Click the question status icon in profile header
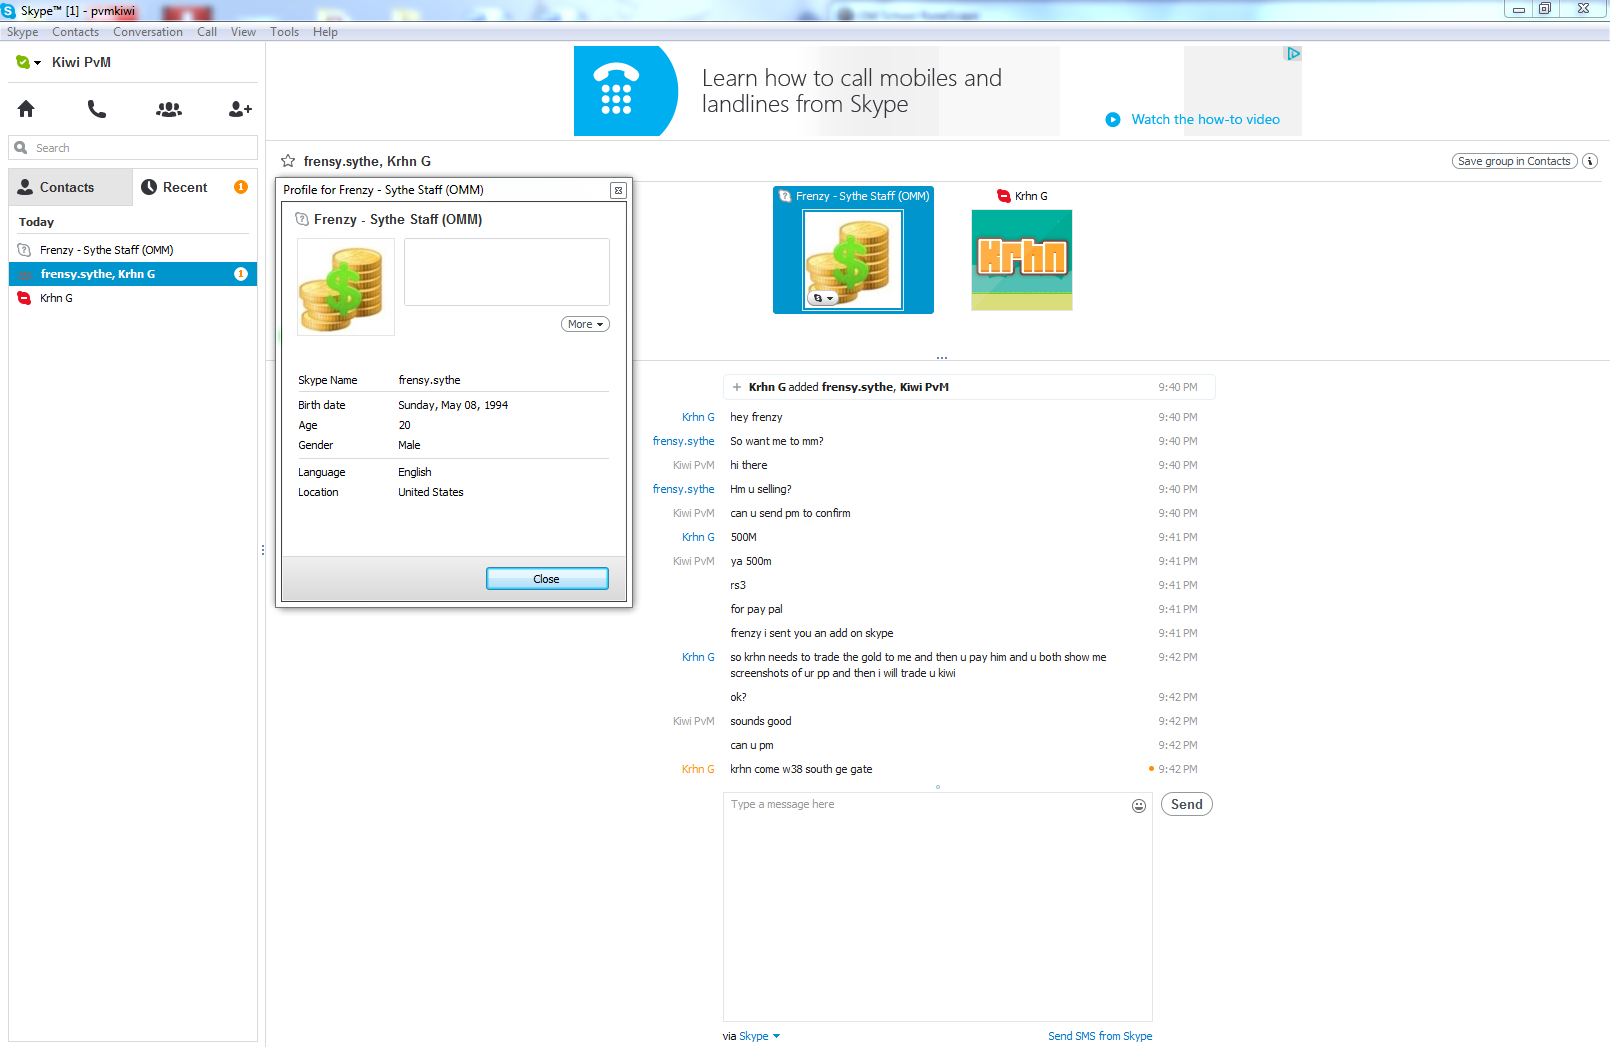Viewport: 1610px width, 1047px height. [302, 219]
